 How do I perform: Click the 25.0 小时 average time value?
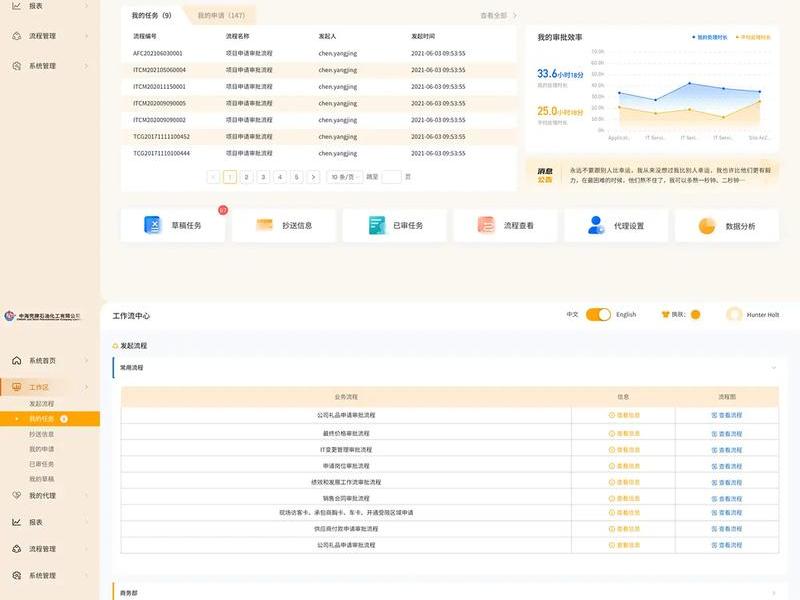(x=560, y=111)
